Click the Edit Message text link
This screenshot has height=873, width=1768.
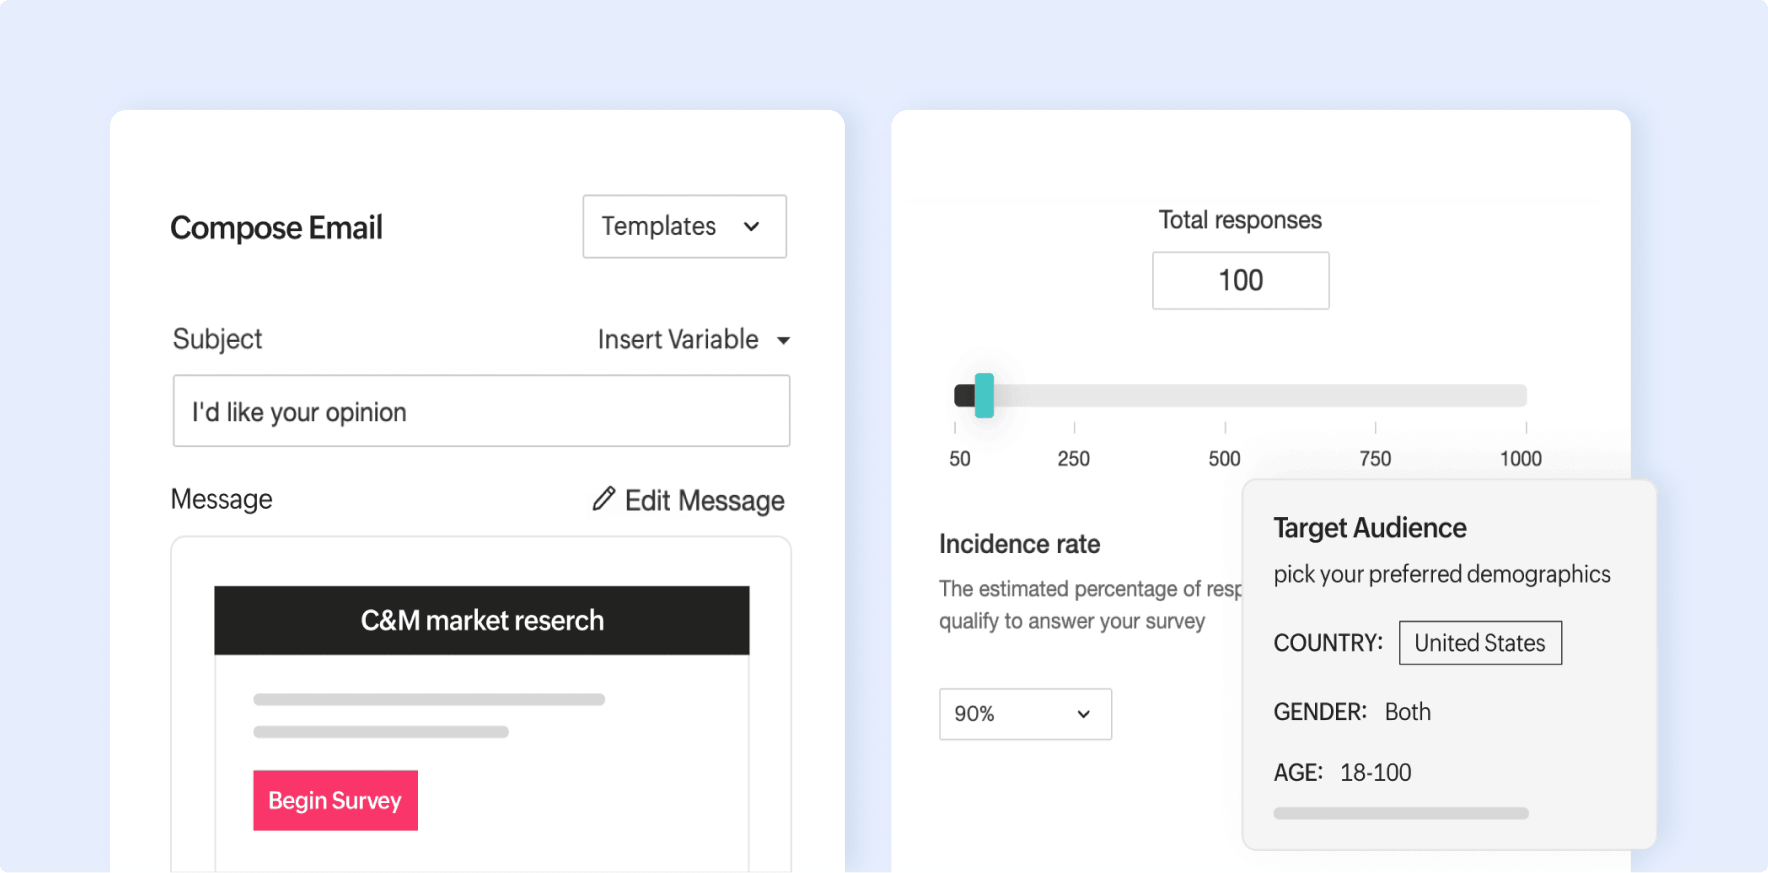pos(704,500)
